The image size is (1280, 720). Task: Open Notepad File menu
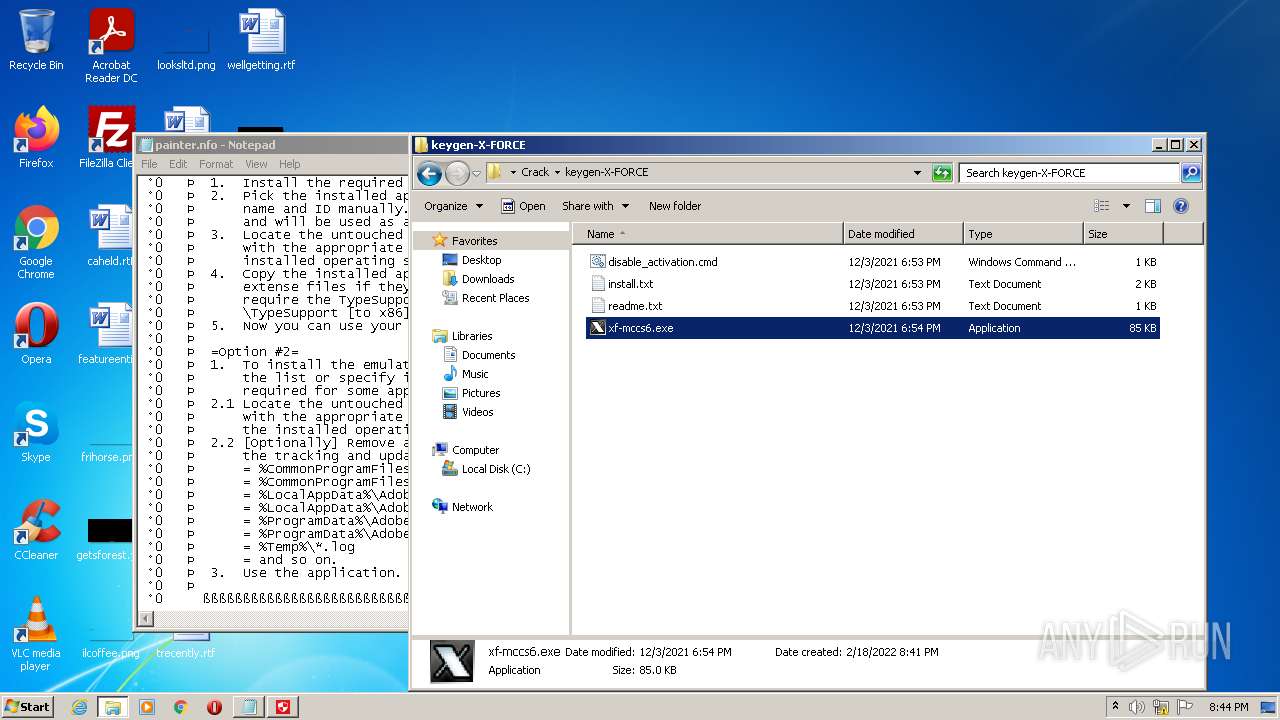click(149, 164)
